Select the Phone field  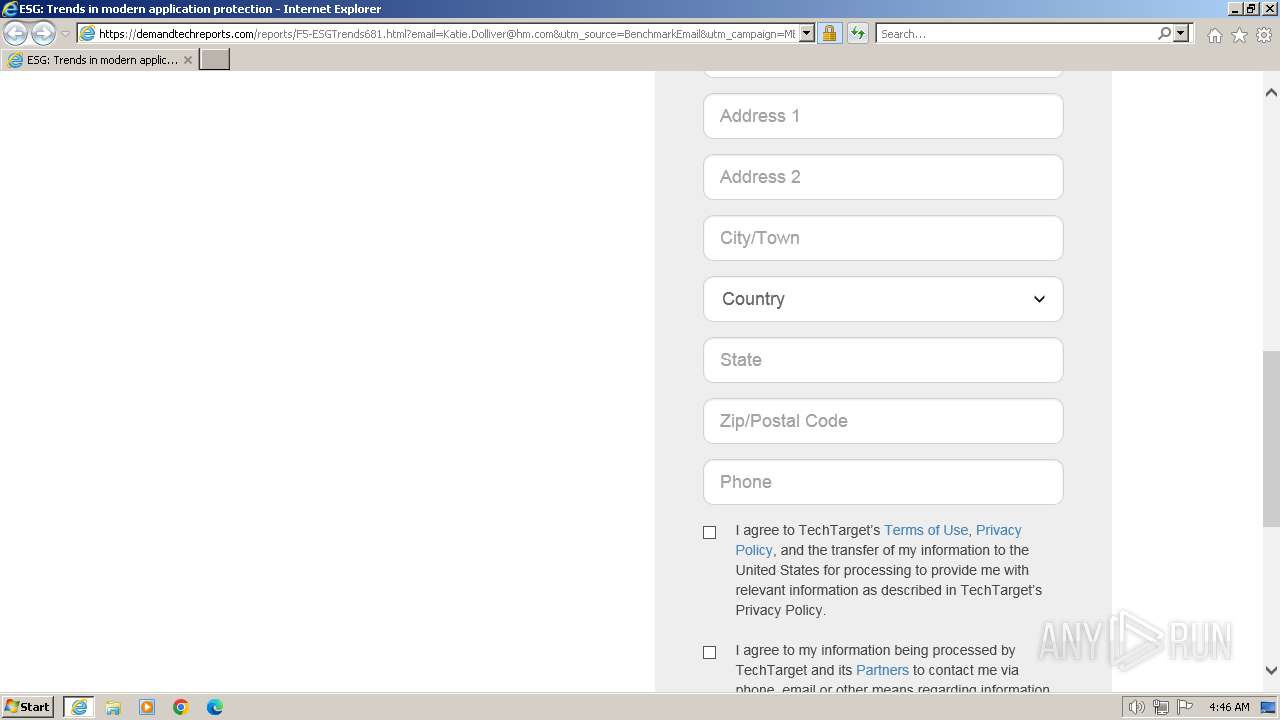[883, 482]
